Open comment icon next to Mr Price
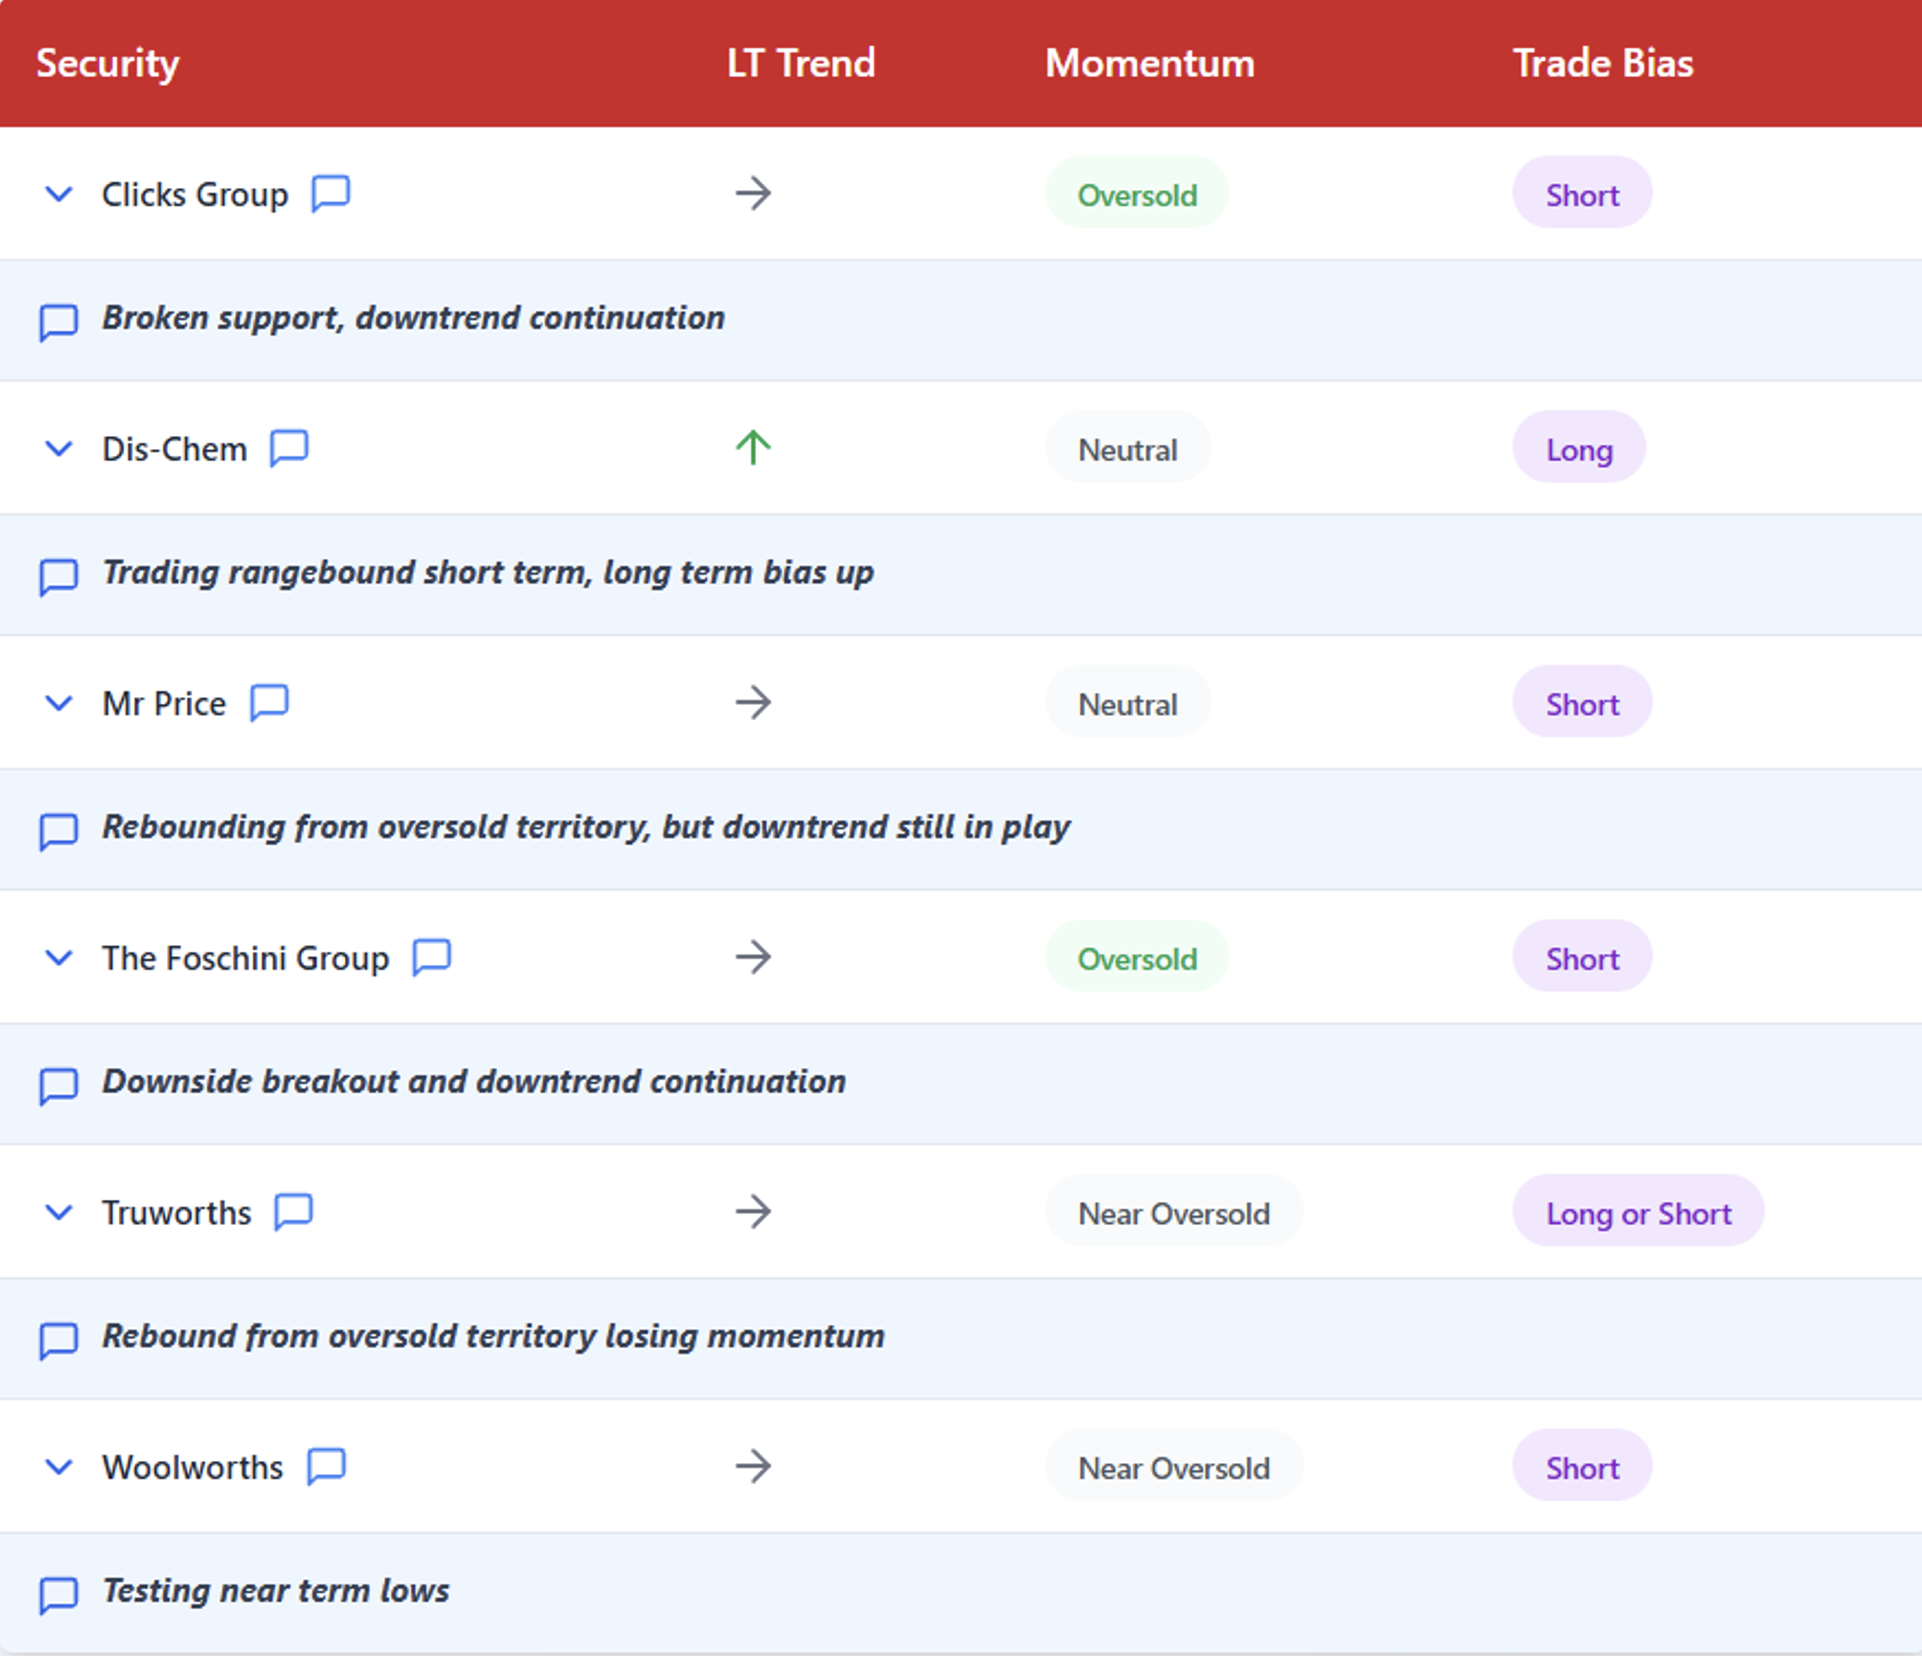 click(x=269, y=702)
